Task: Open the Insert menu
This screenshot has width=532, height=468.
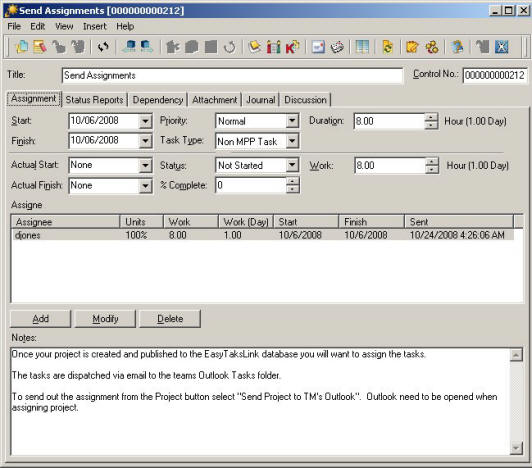Action: 95,26
